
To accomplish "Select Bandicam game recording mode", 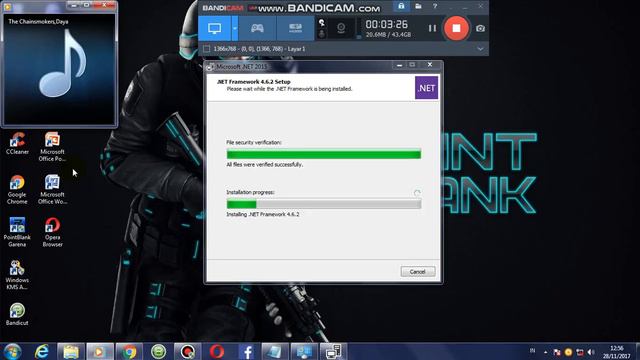I will pyautogui.click(x=257, y=28).
